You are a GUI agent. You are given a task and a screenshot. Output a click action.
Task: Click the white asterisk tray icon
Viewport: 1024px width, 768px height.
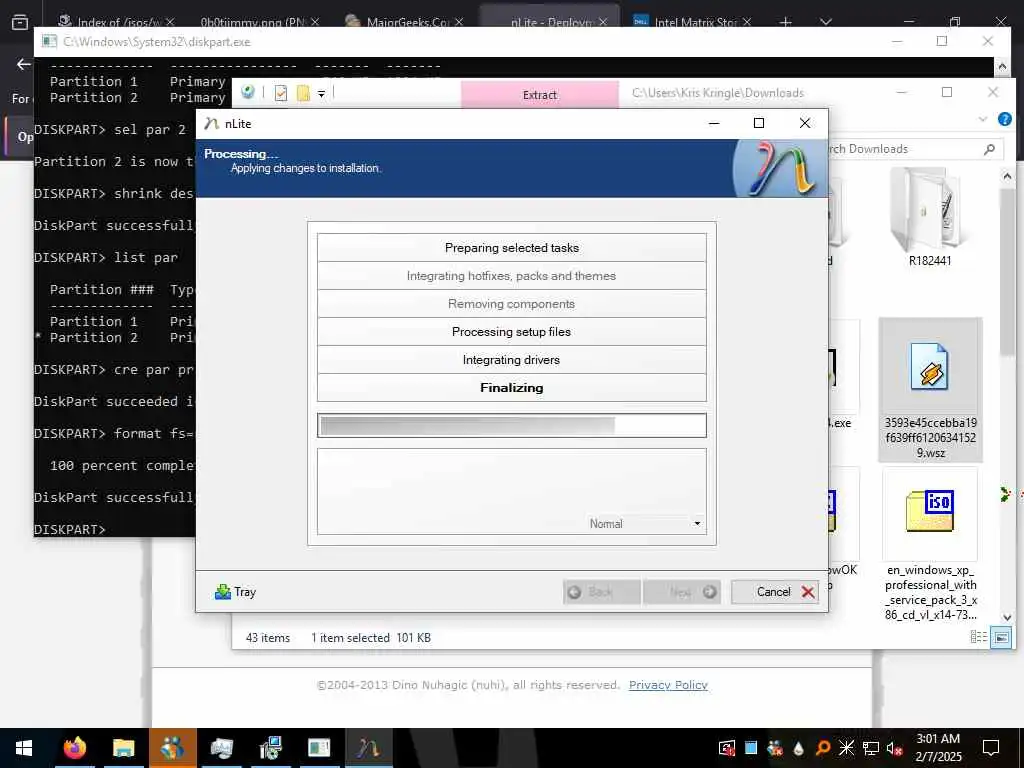click(846, 748)
